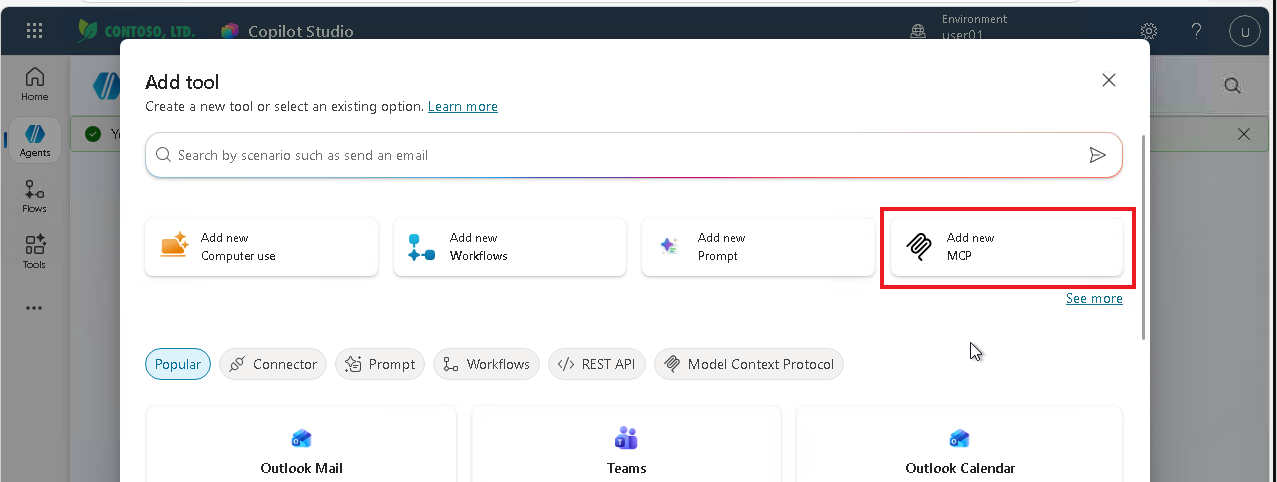Click the Add tool heading
Screen dimensions: 1277x482
182,82
